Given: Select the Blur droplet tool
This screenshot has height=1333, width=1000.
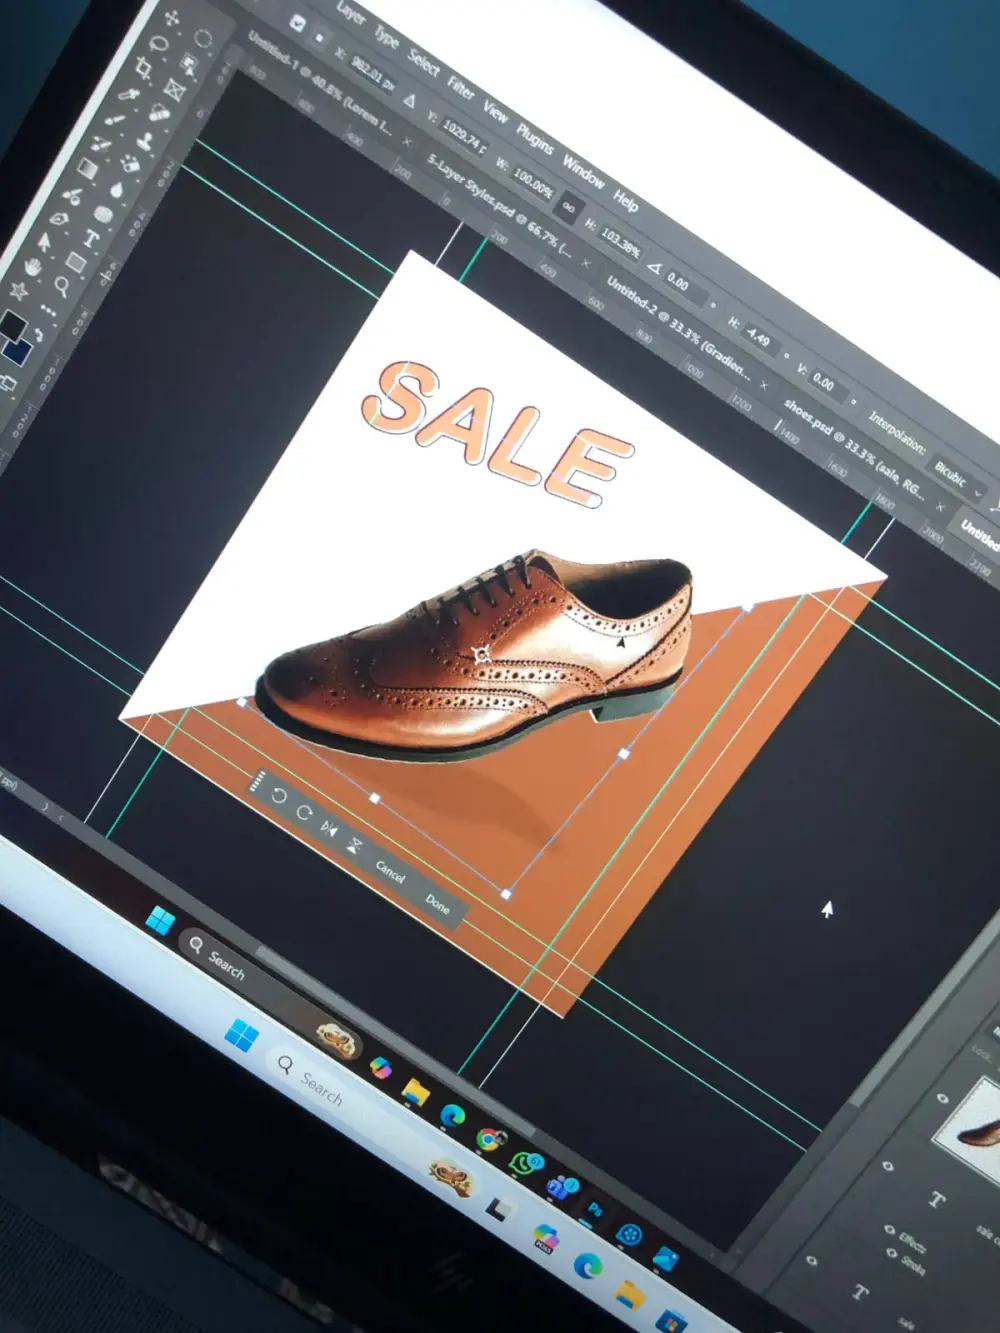Looking at the screenshot, I should 117,190.
